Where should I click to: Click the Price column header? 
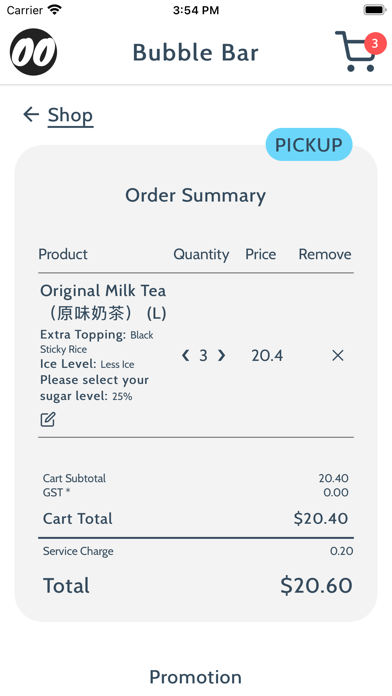[261, 254]
